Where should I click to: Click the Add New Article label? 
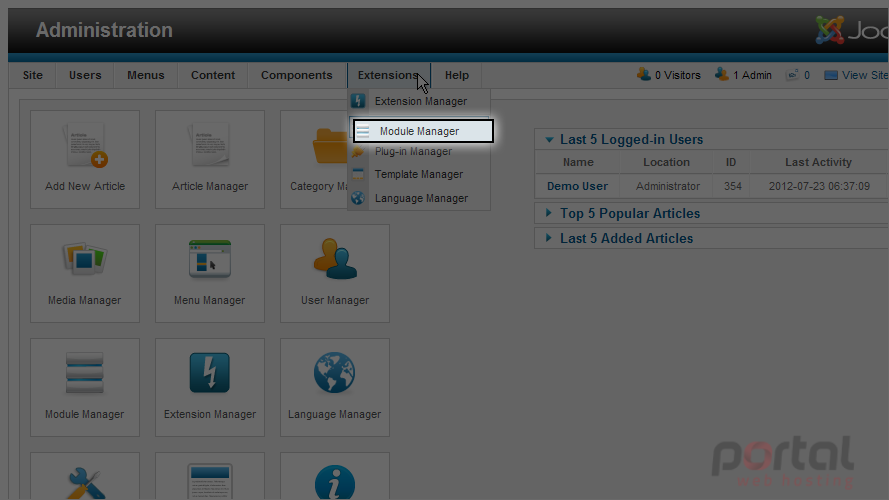85,186
